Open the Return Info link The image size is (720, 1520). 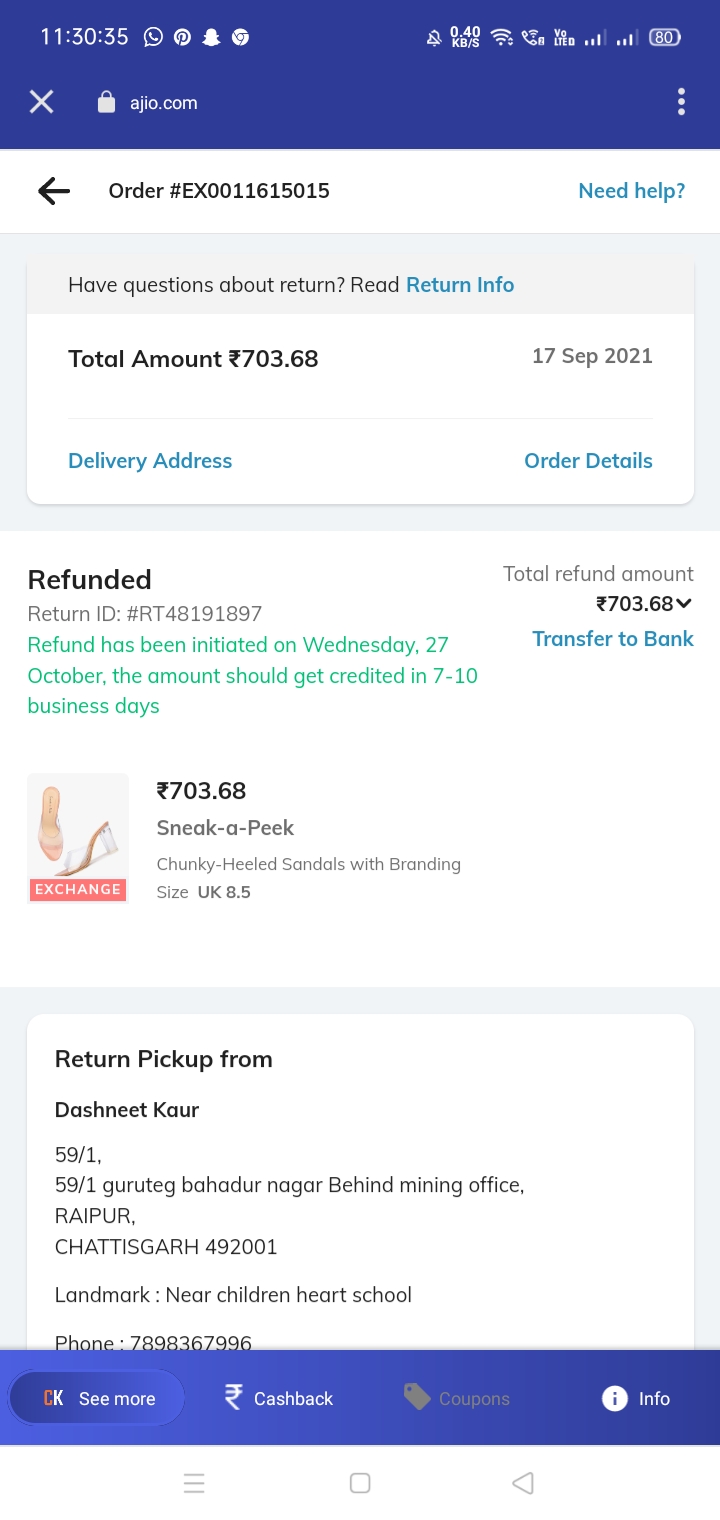460,285
